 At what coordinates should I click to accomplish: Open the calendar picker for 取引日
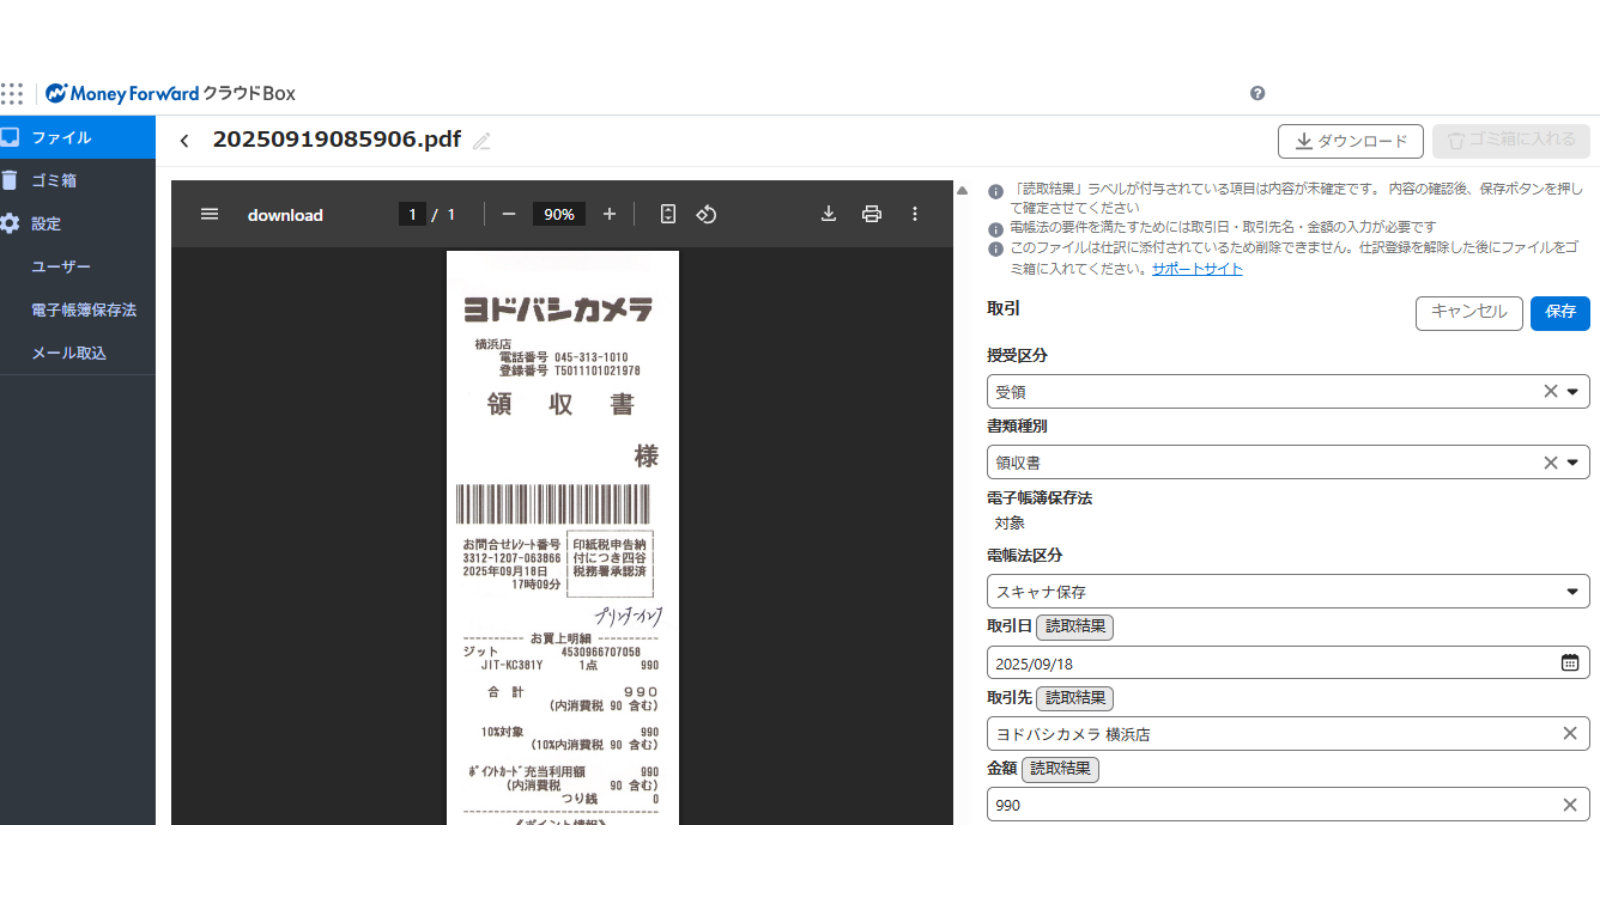tap(1569, 663)
